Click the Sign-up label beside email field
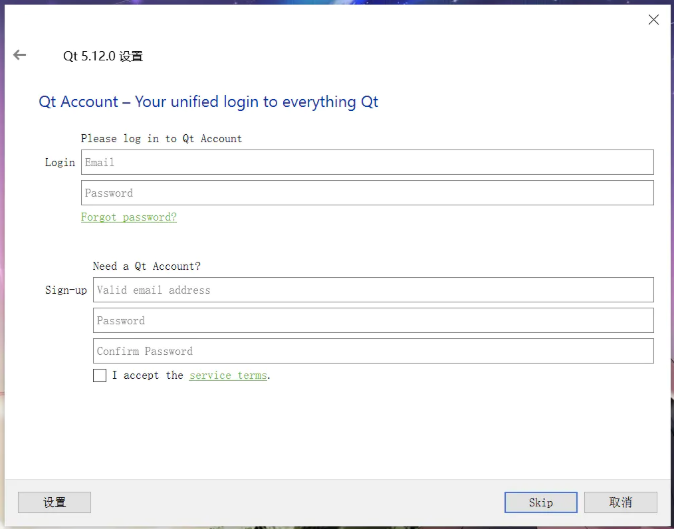 point(66,290)
